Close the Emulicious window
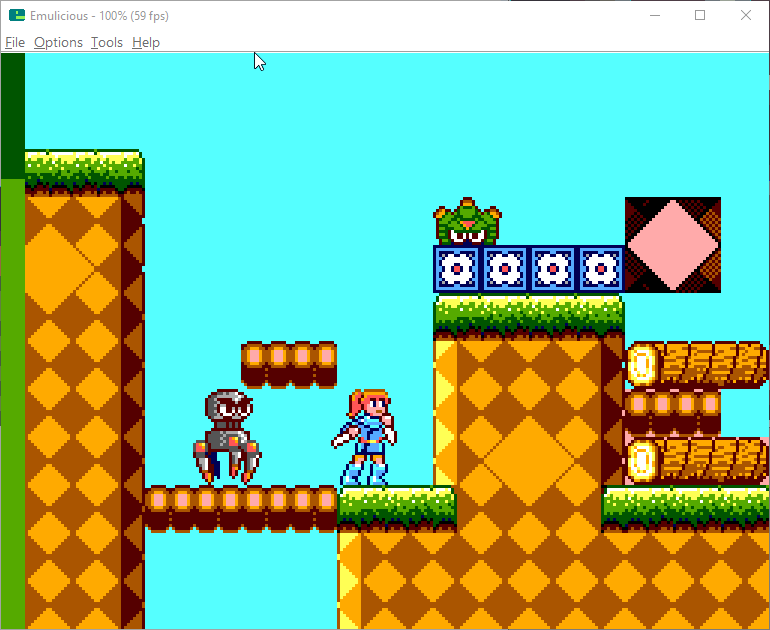The height and width of the screenshot is (630, 770). 745,15
